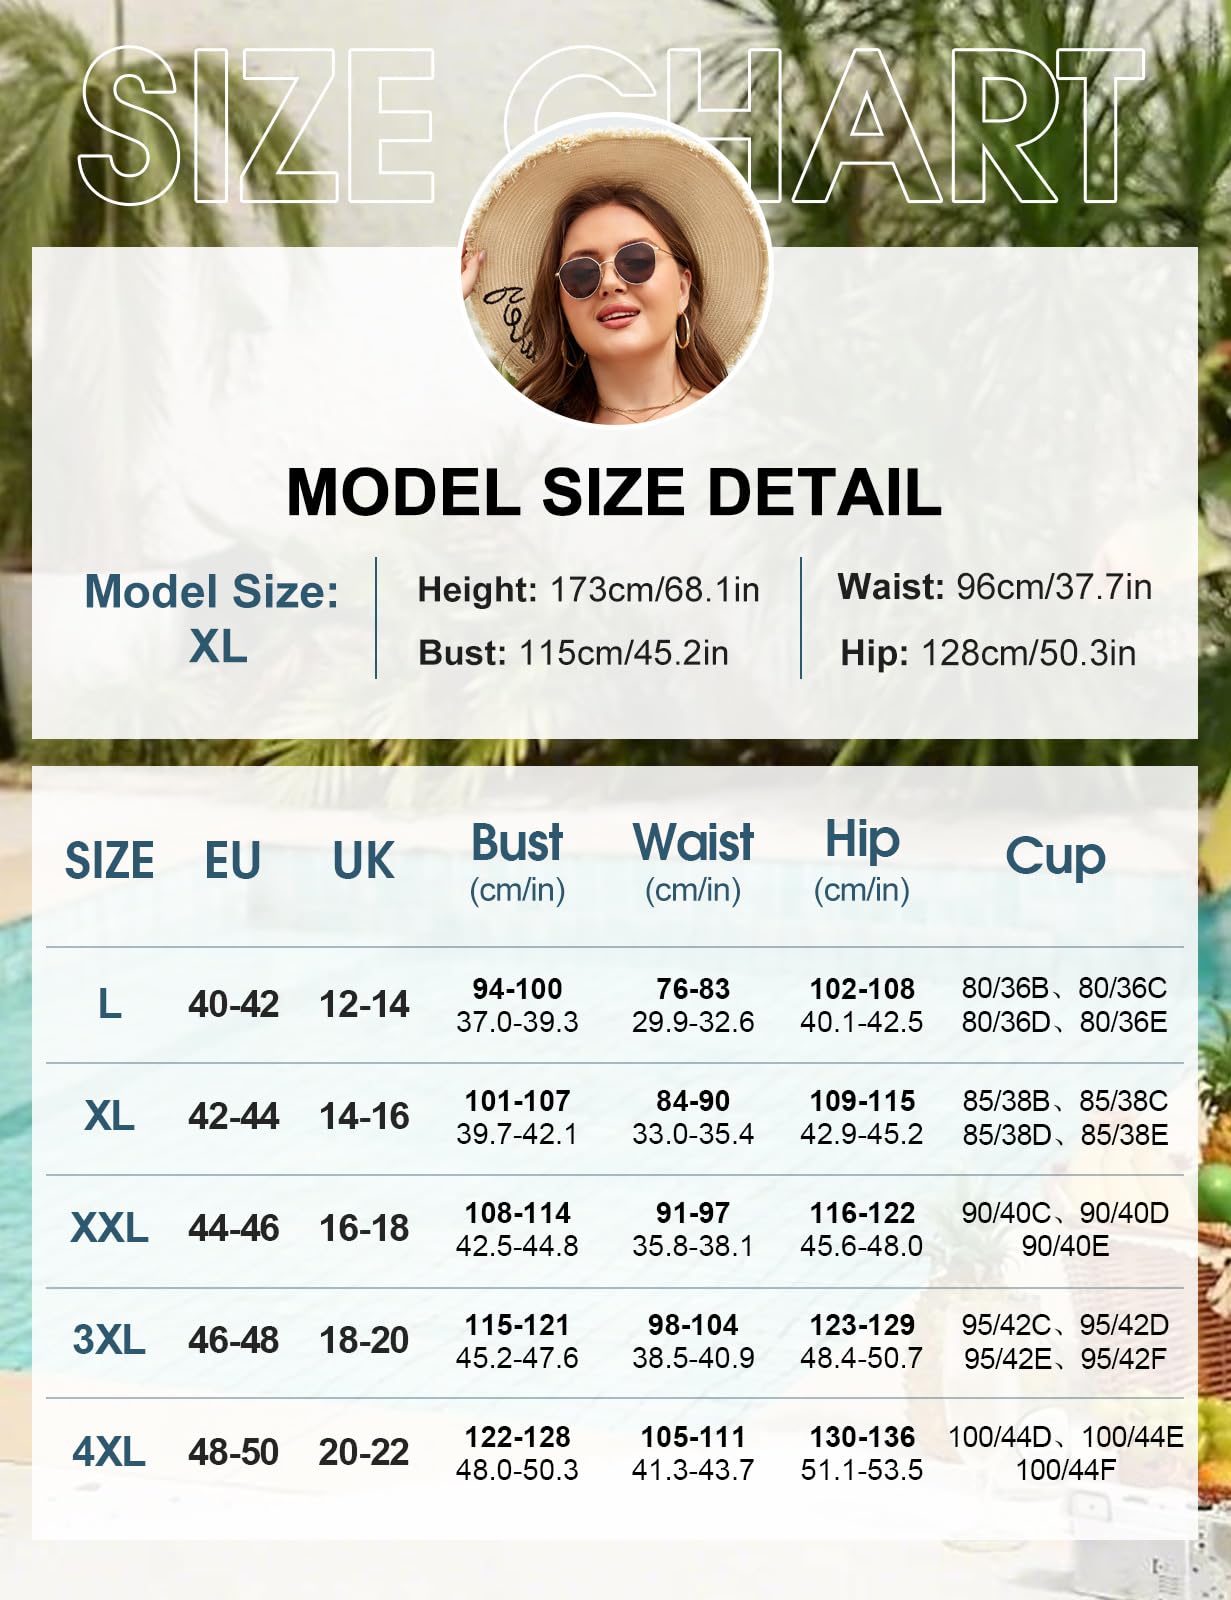Click the MODEL SIZE DETAIL heading

coord(614,492)
